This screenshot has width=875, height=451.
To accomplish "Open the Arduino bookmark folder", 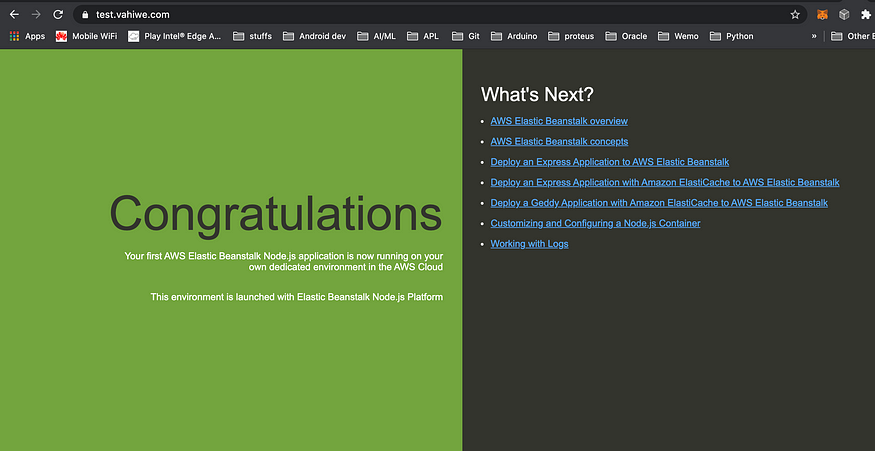I will [513, 36].
